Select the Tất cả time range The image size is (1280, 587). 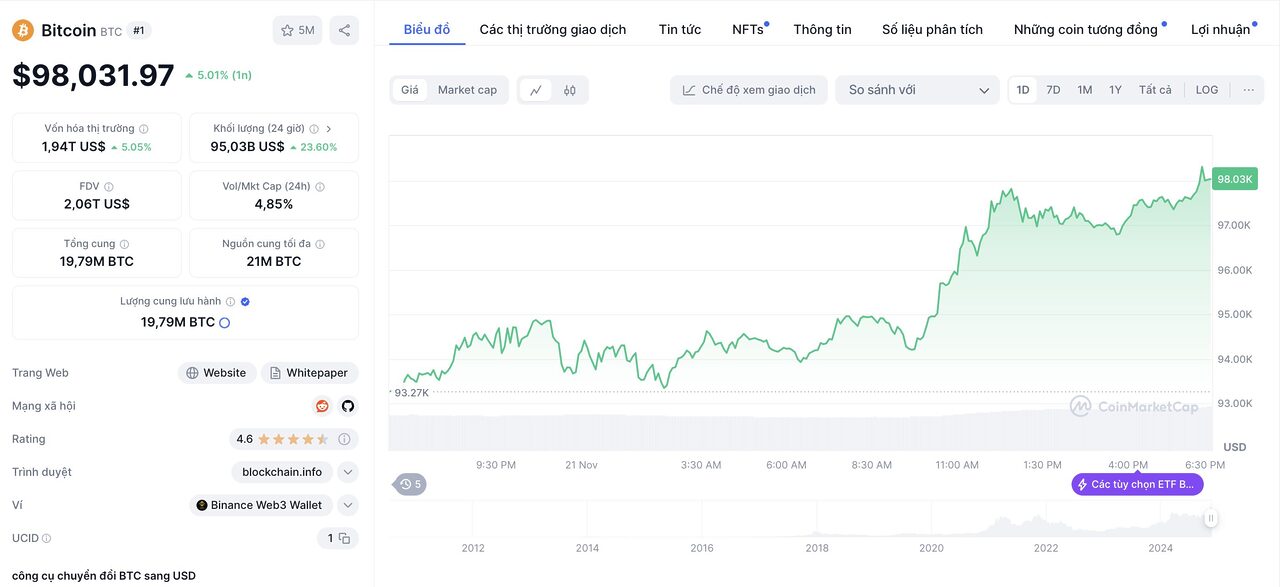point(1155,90)
